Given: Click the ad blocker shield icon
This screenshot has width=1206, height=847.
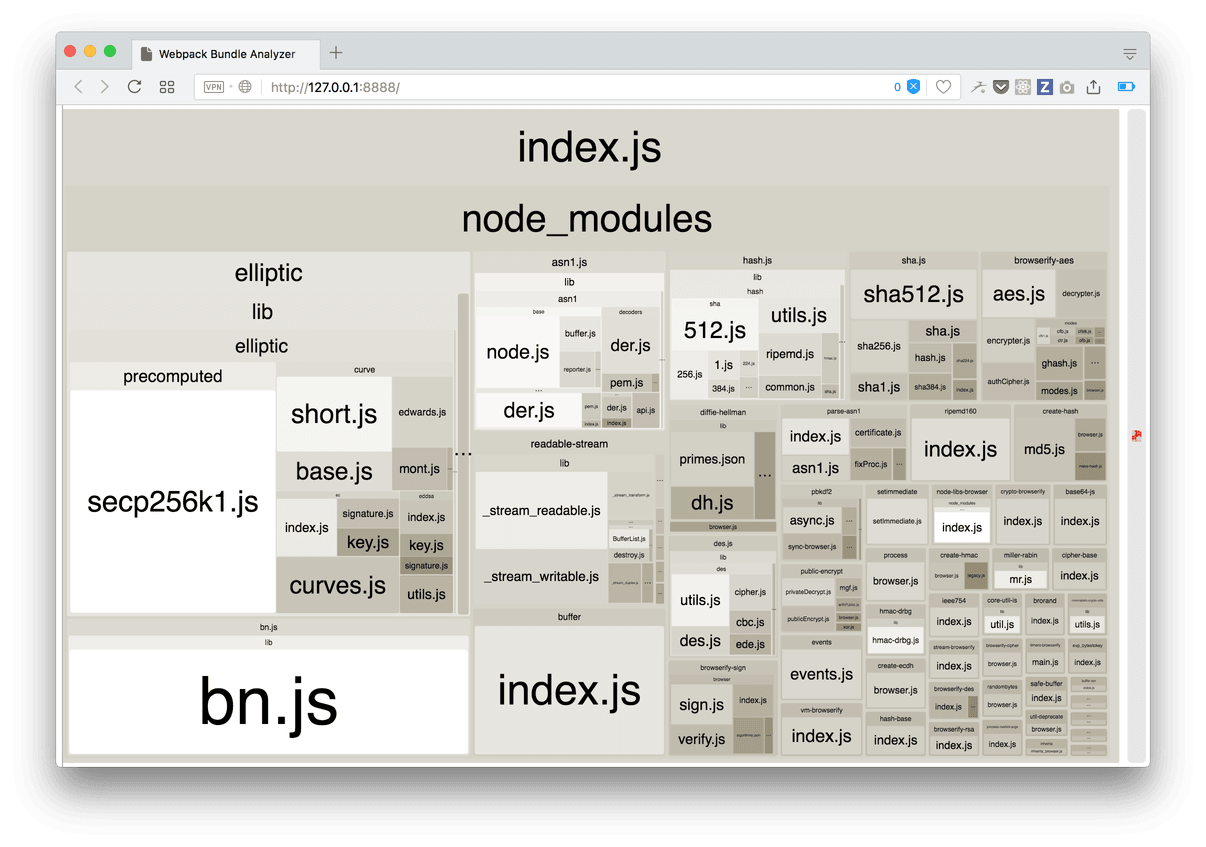Looking at the screenshot, I should [x=913, y=87].
